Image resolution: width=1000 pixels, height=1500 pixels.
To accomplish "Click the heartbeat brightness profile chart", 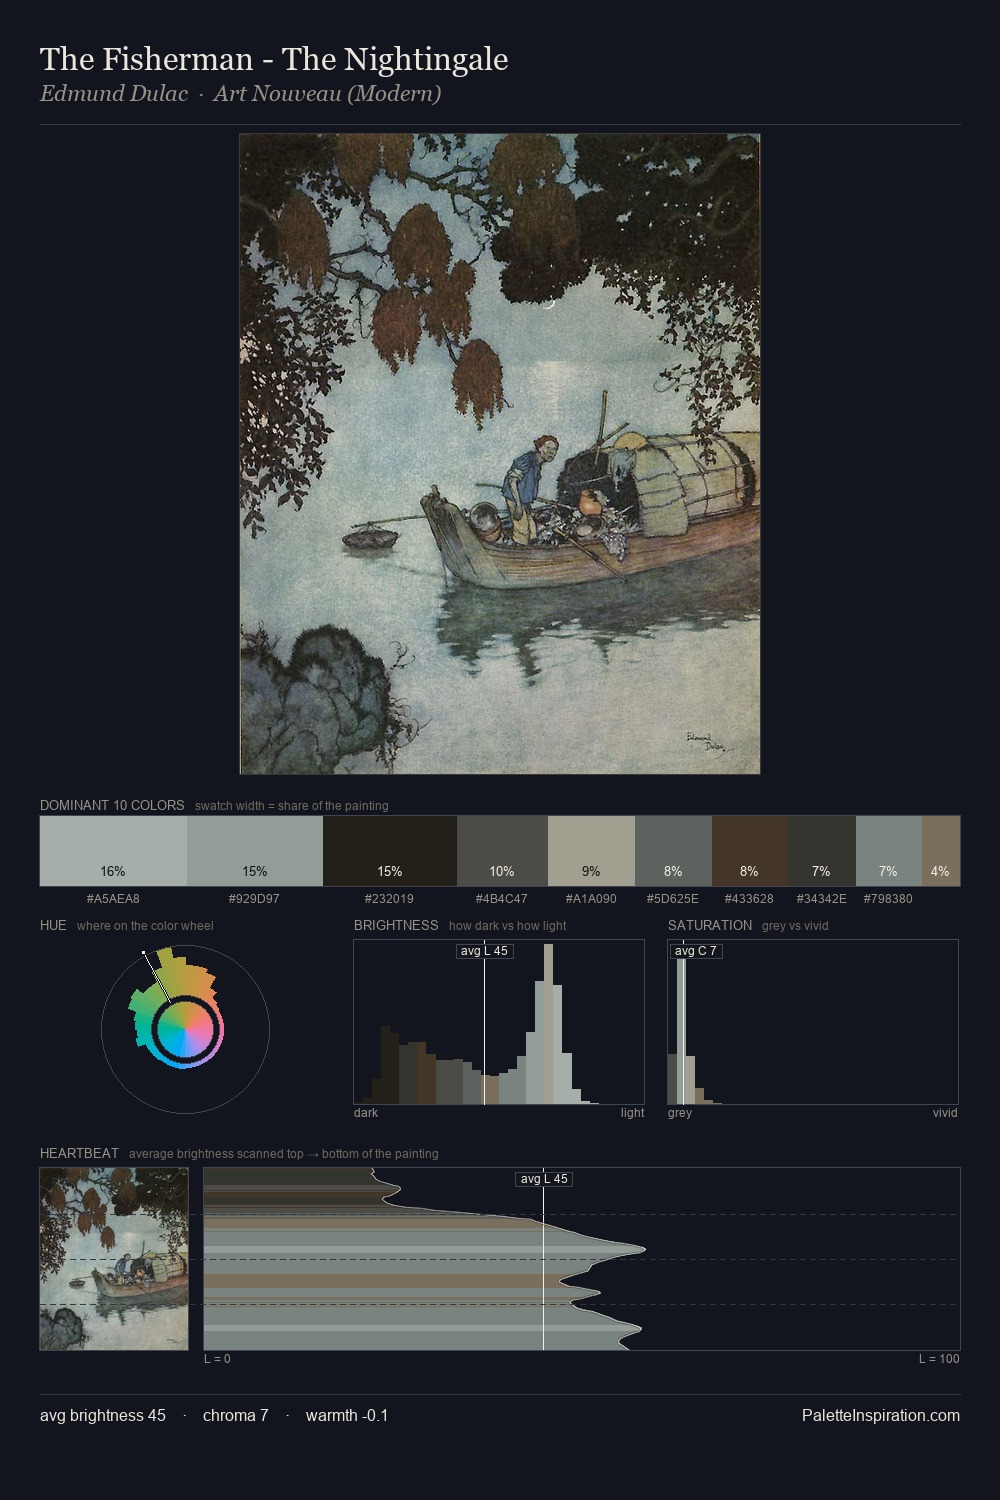I will [582, 1259].
